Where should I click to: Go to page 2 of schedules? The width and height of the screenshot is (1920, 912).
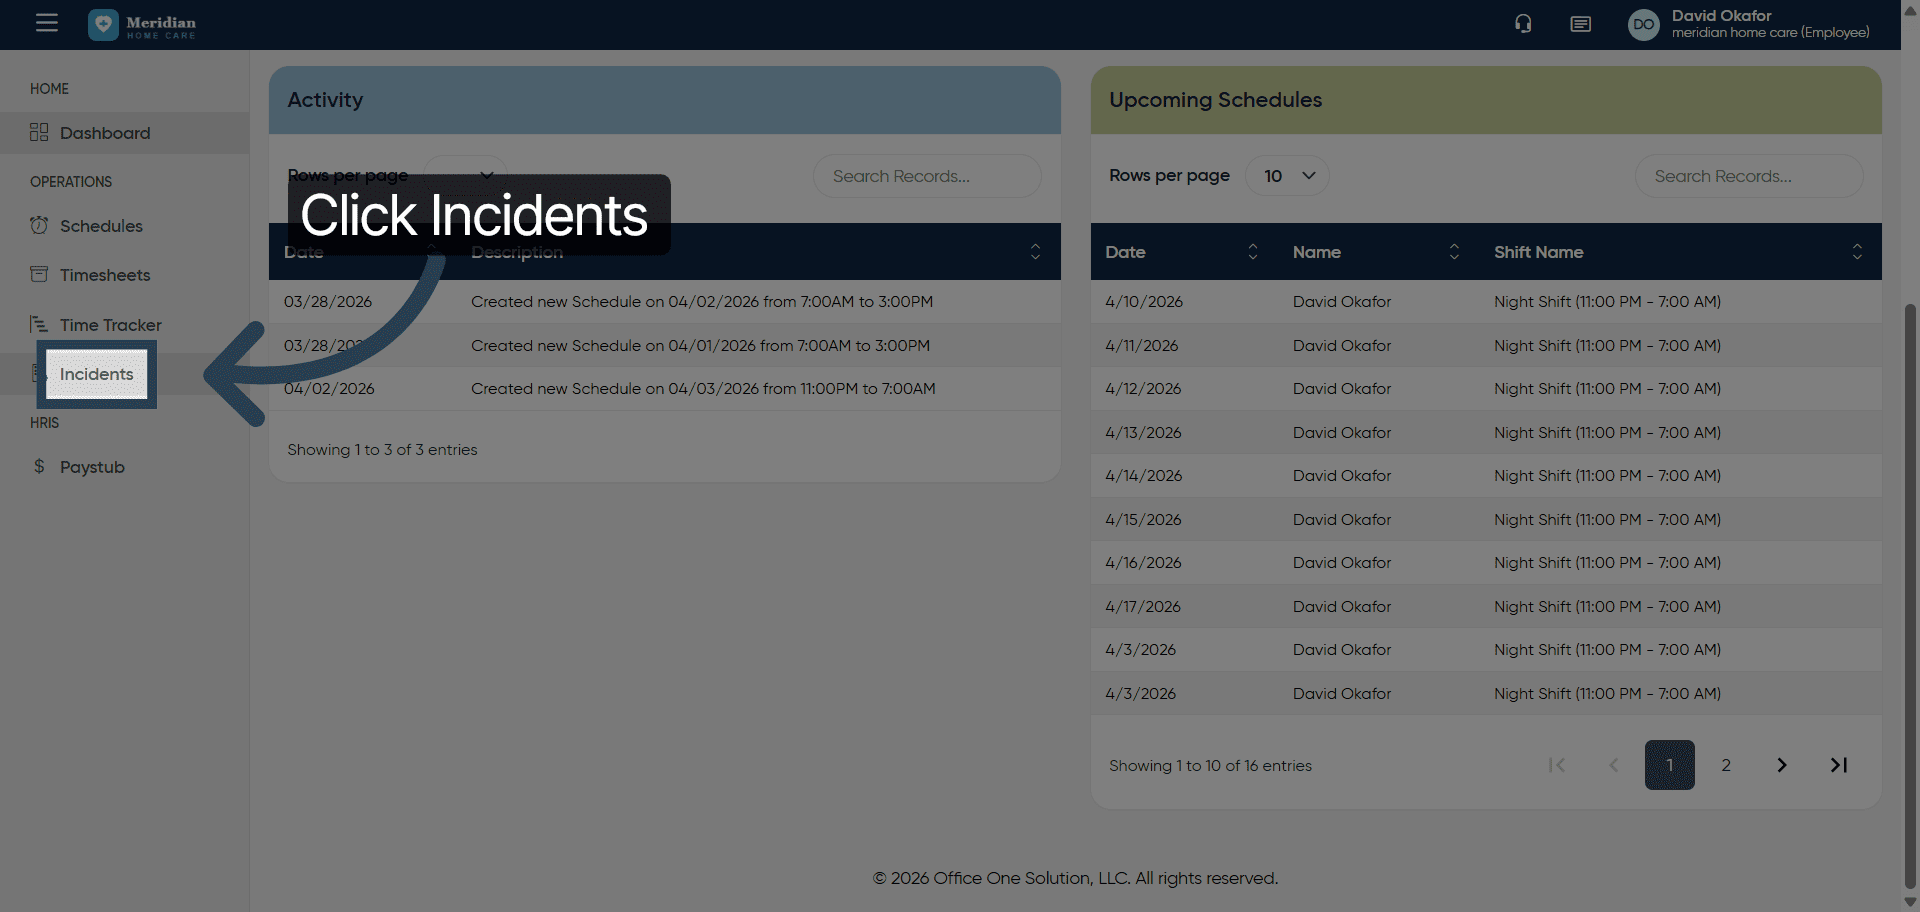1725,765
